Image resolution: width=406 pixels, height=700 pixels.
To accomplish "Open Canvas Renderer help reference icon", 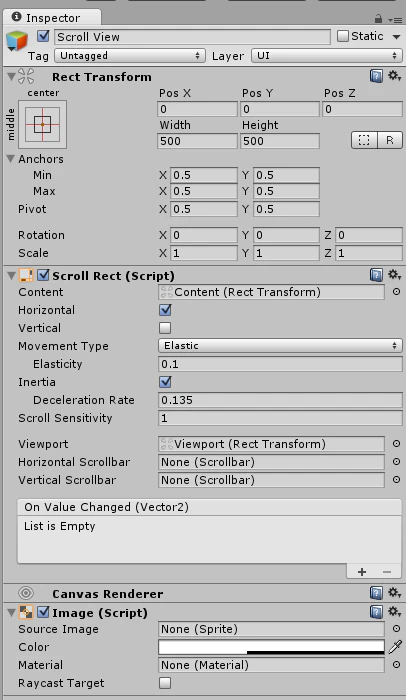I will point(377,593).
